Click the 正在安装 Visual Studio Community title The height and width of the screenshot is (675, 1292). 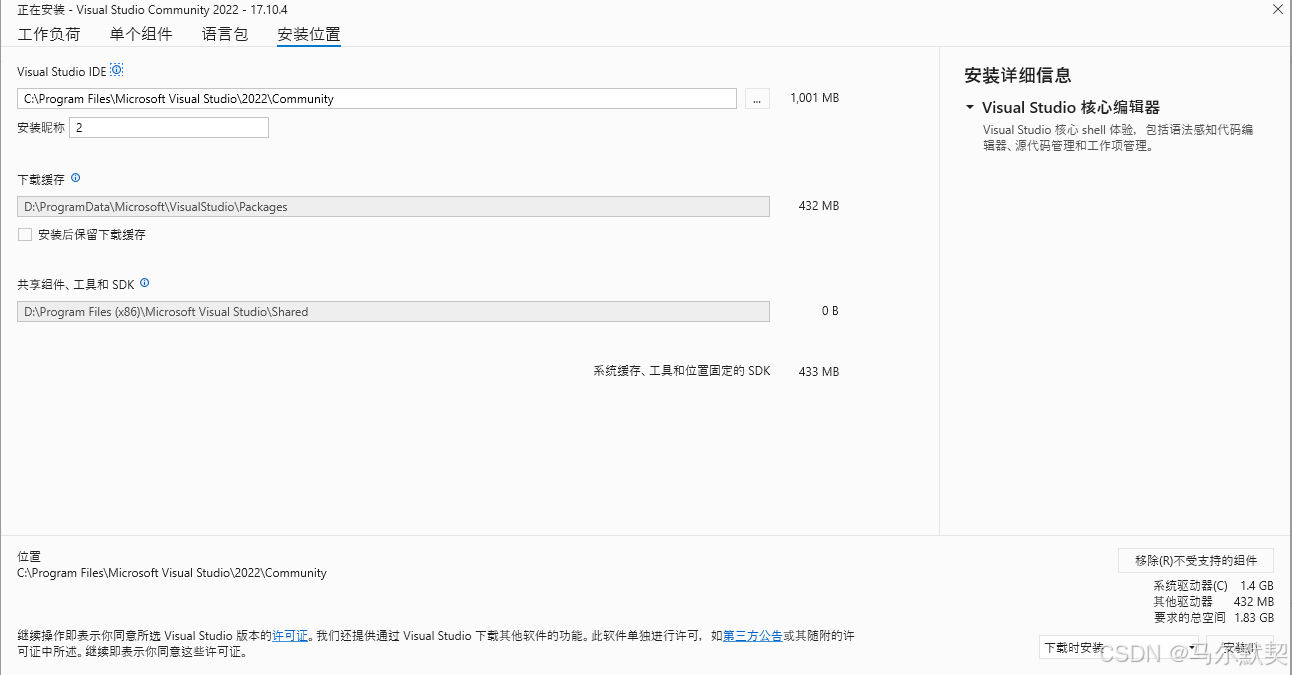(152, 9)
